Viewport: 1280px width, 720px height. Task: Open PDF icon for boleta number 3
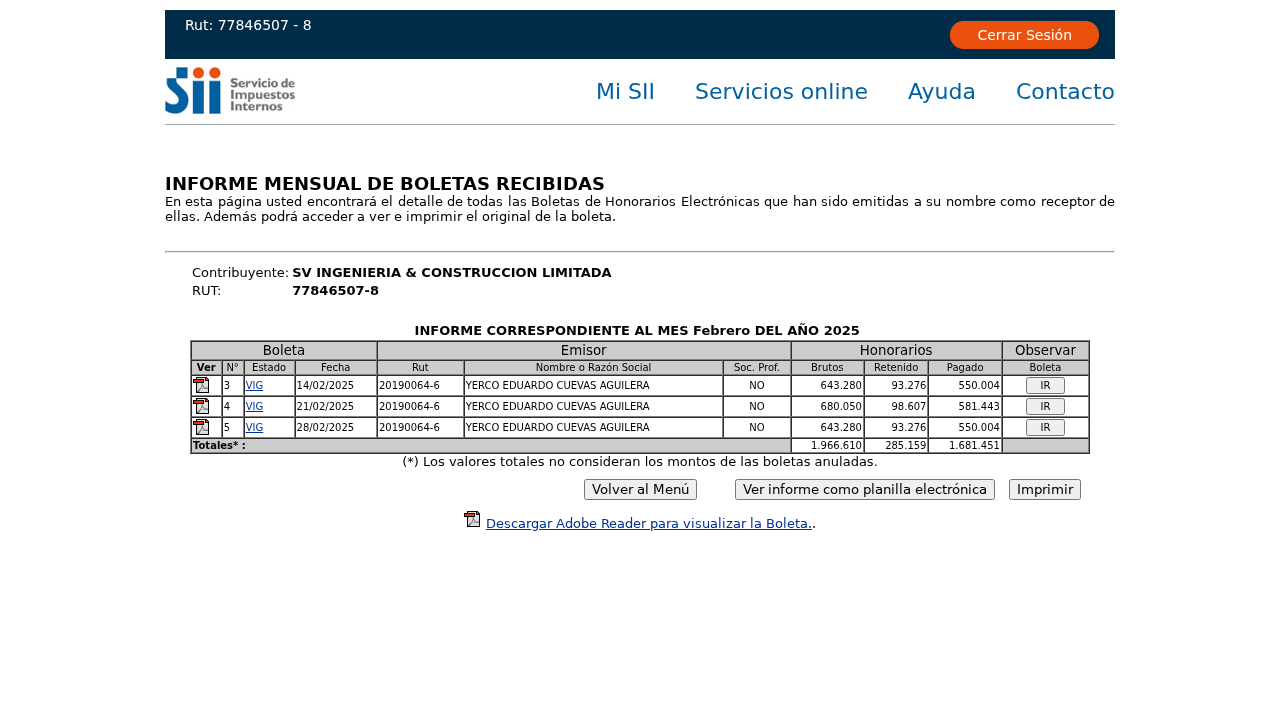(x=201, y=385)
